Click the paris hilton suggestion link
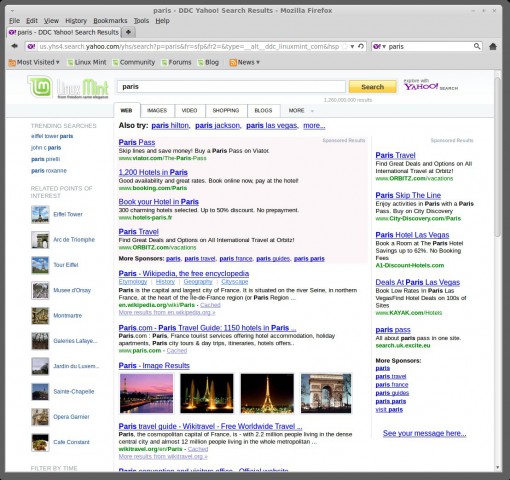Viewport: 510px width, 480px height. (x=170, y=126)
